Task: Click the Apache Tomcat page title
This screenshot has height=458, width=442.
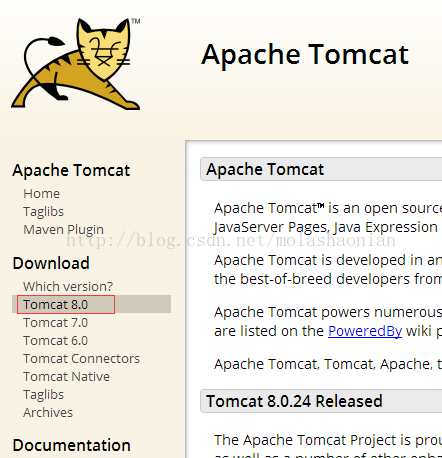Action: coord(305,54)
